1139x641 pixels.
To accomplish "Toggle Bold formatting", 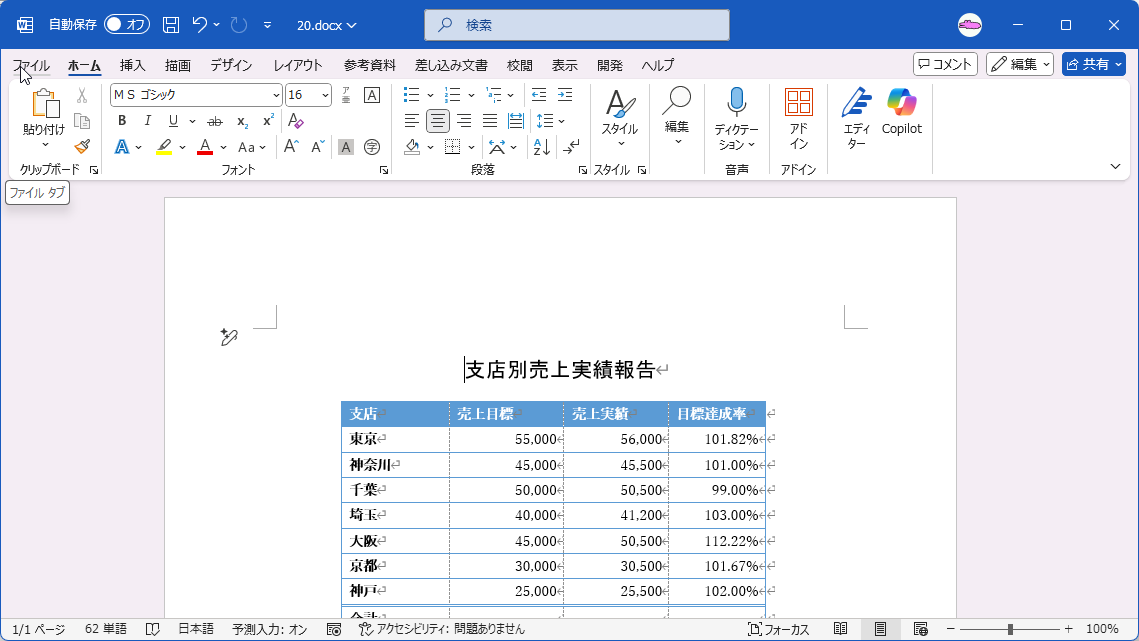I will click(x=122, y=121).
